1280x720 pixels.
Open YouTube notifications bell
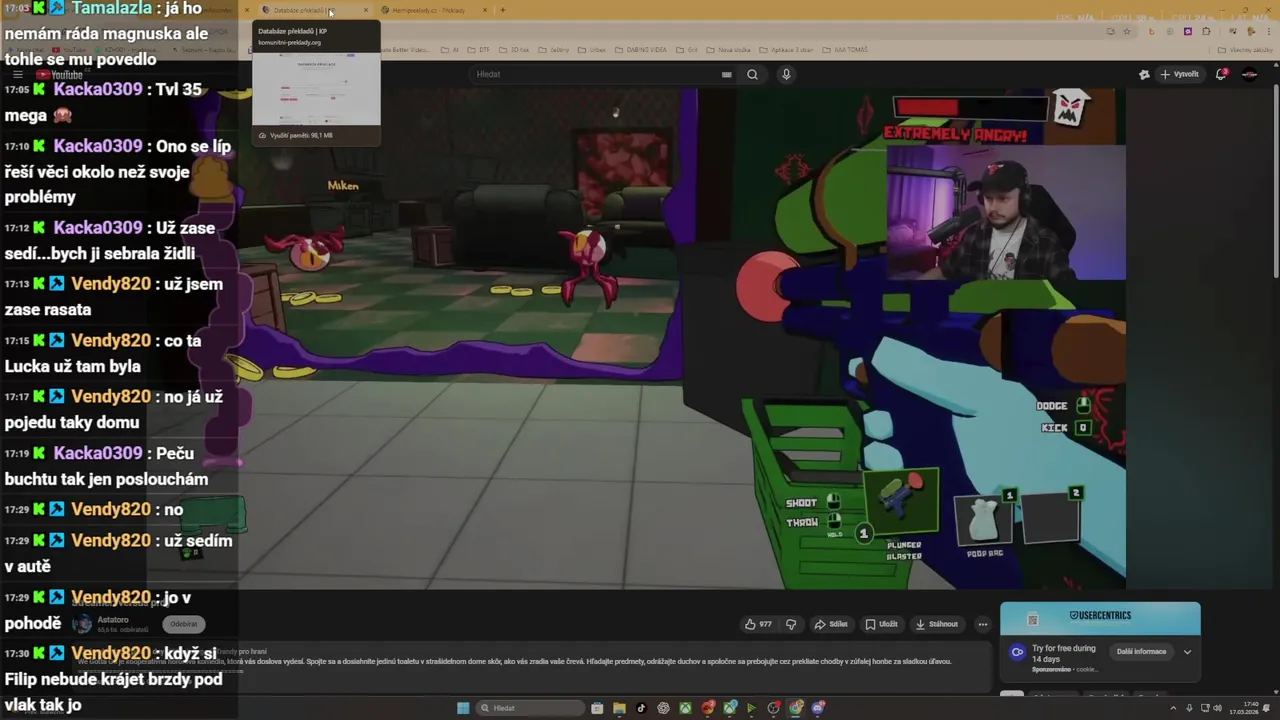[x=1222, y=74]
